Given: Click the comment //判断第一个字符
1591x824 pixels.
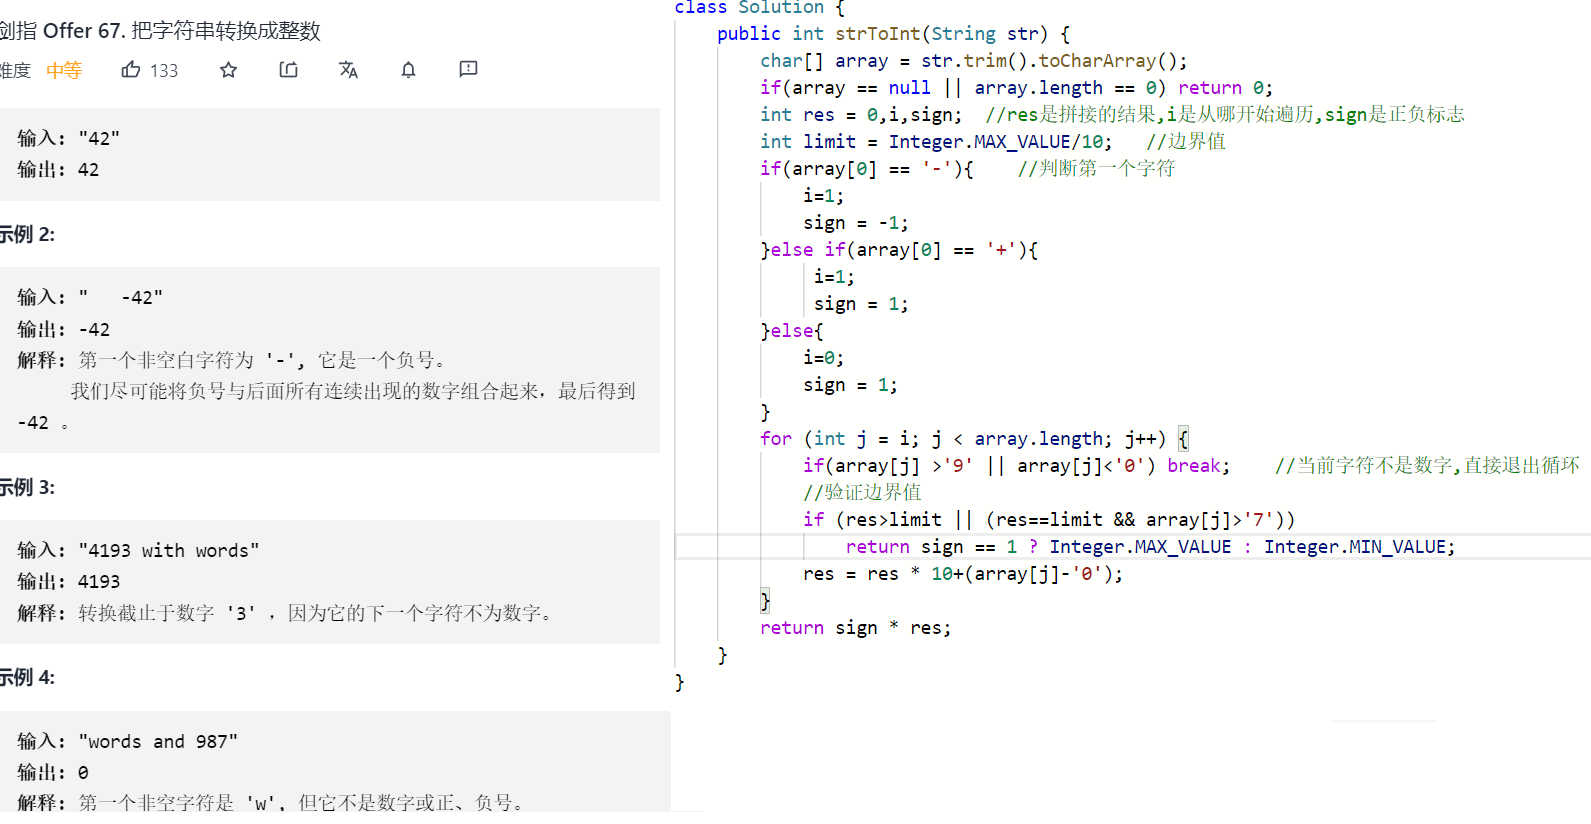Looking at the screenshot, I should 1096,169.
